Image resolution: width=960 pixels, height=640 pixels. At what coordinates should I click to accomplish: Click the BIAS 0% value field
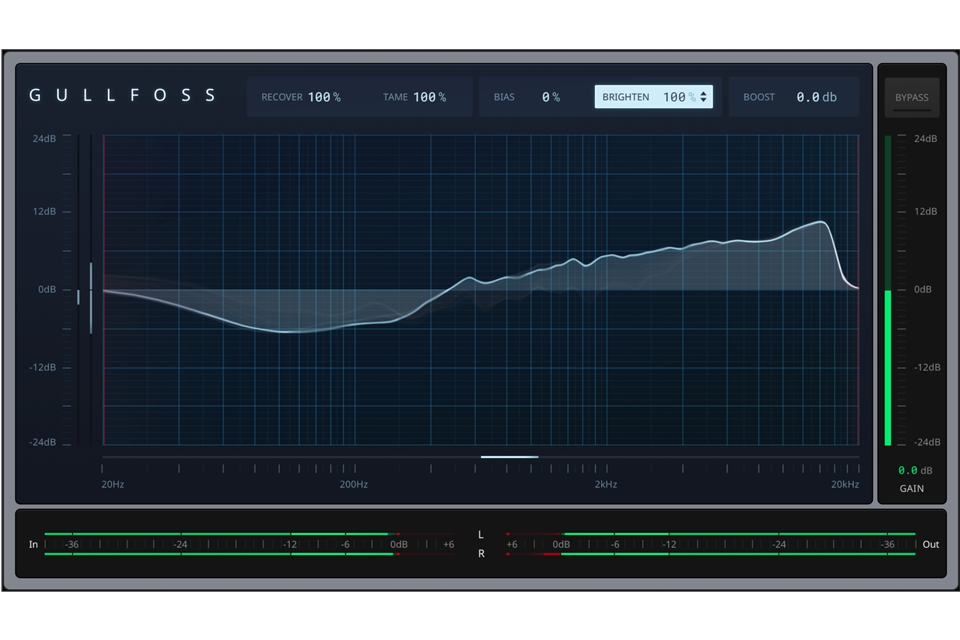point(550,97)
